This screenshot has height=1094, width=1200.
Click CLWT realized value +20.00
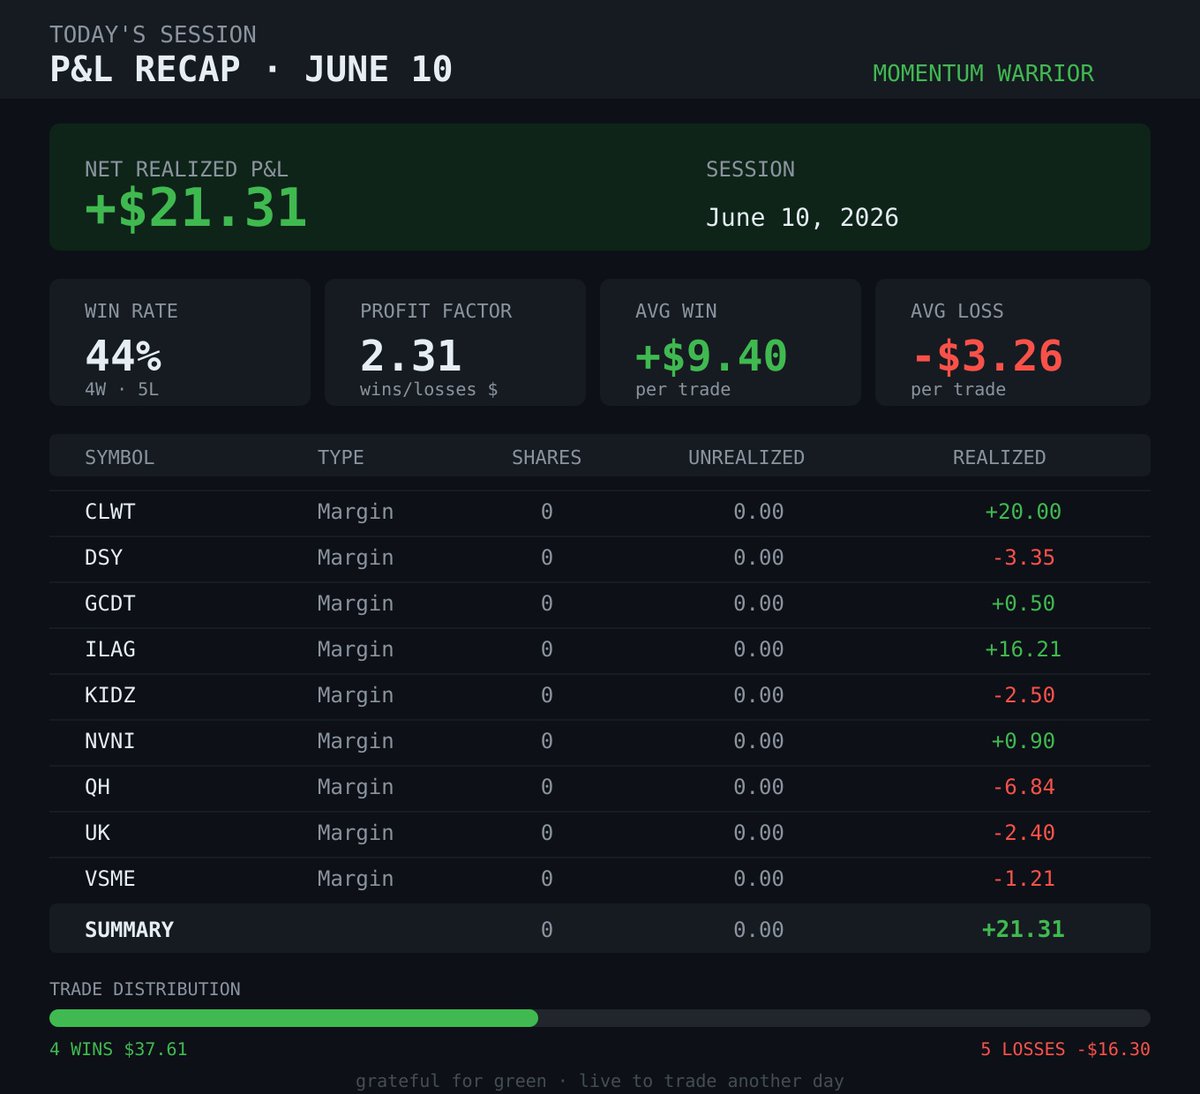click(x=1023, y=512)
